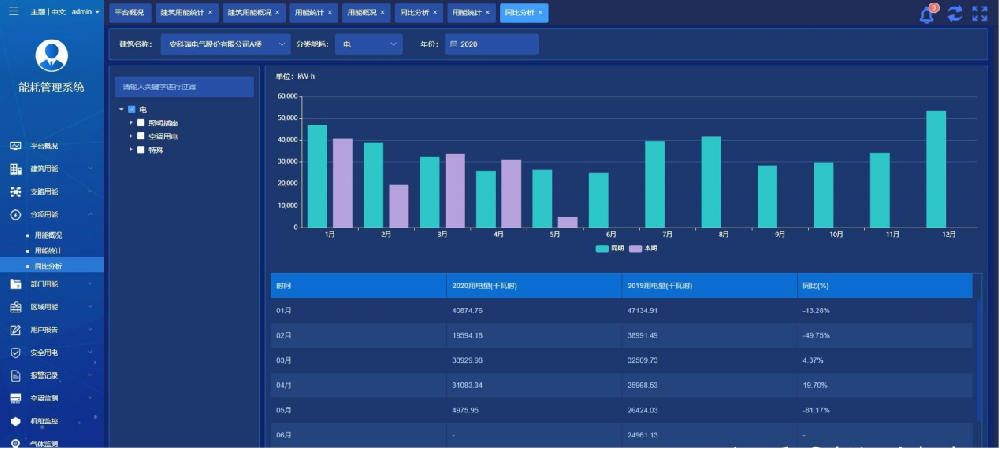Screen dimensions: 1000x449
Task: Uncheck the 电 root checkbox
Action: [x=132, y=109]
